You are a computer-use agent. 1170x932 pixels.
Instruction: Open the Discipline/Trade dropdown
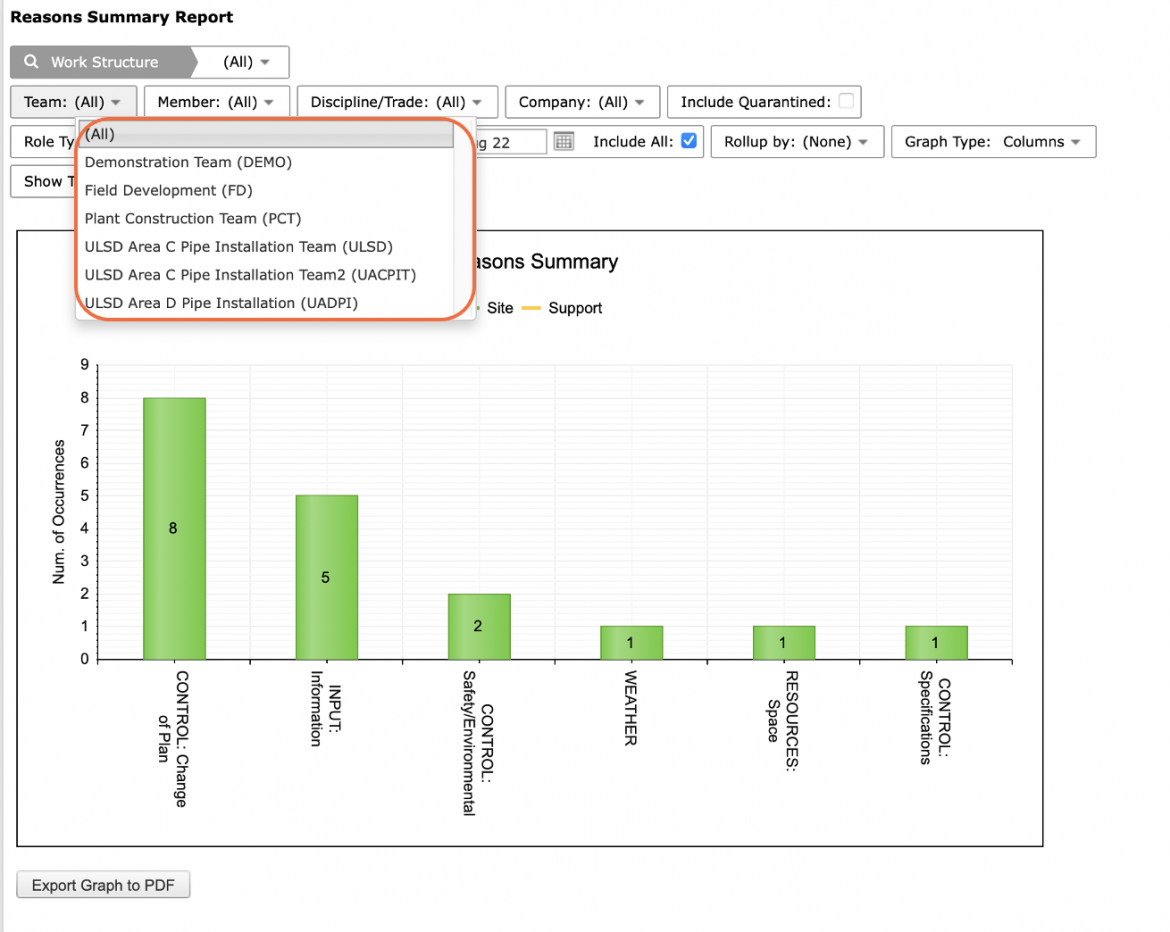pos(396,102)
